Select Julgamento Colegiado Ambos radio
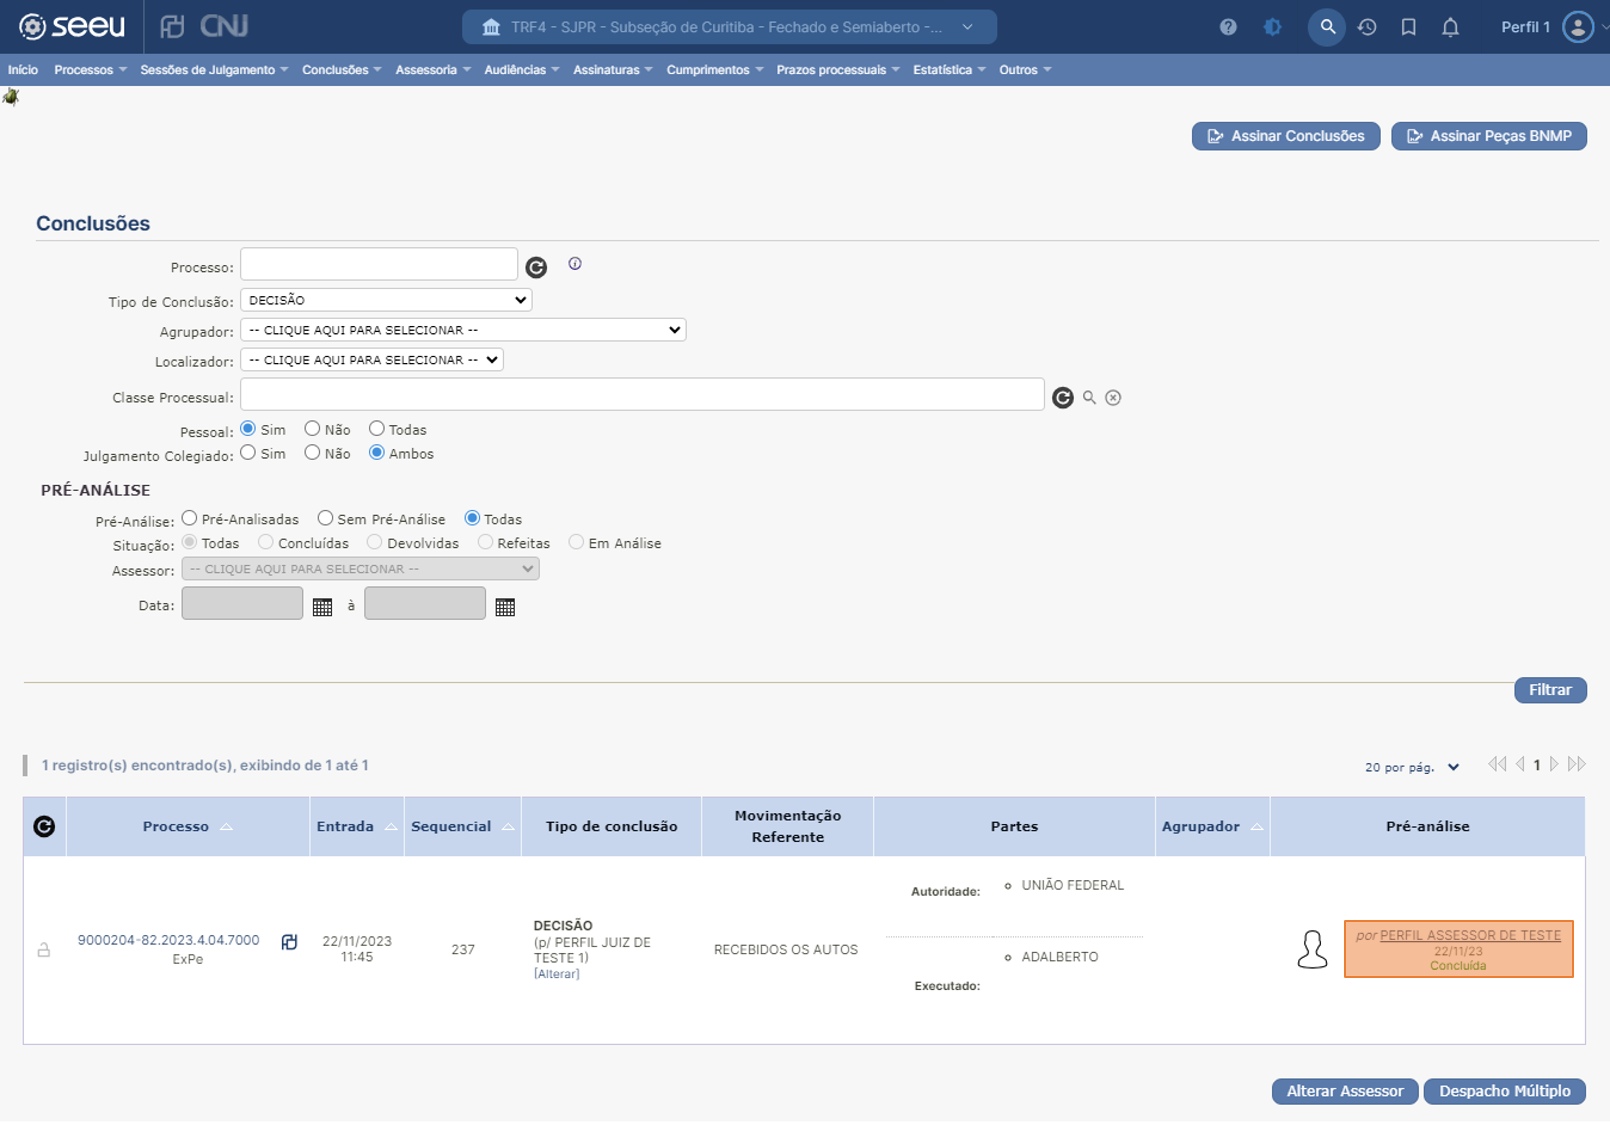Screen dimensions: 1610x1125 376,452
